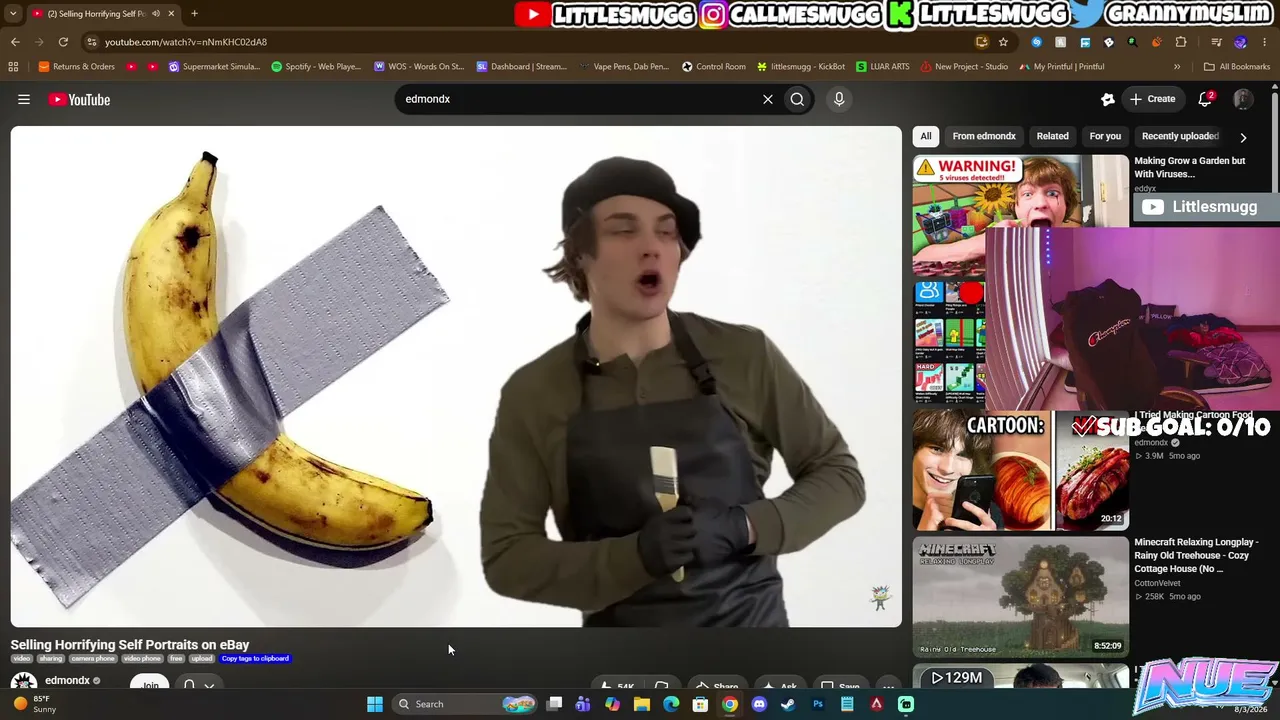The height and width of the screenshot is (720, 1280).
Task: Start voice search with the microphone
Action: click(x=839, y=99)
